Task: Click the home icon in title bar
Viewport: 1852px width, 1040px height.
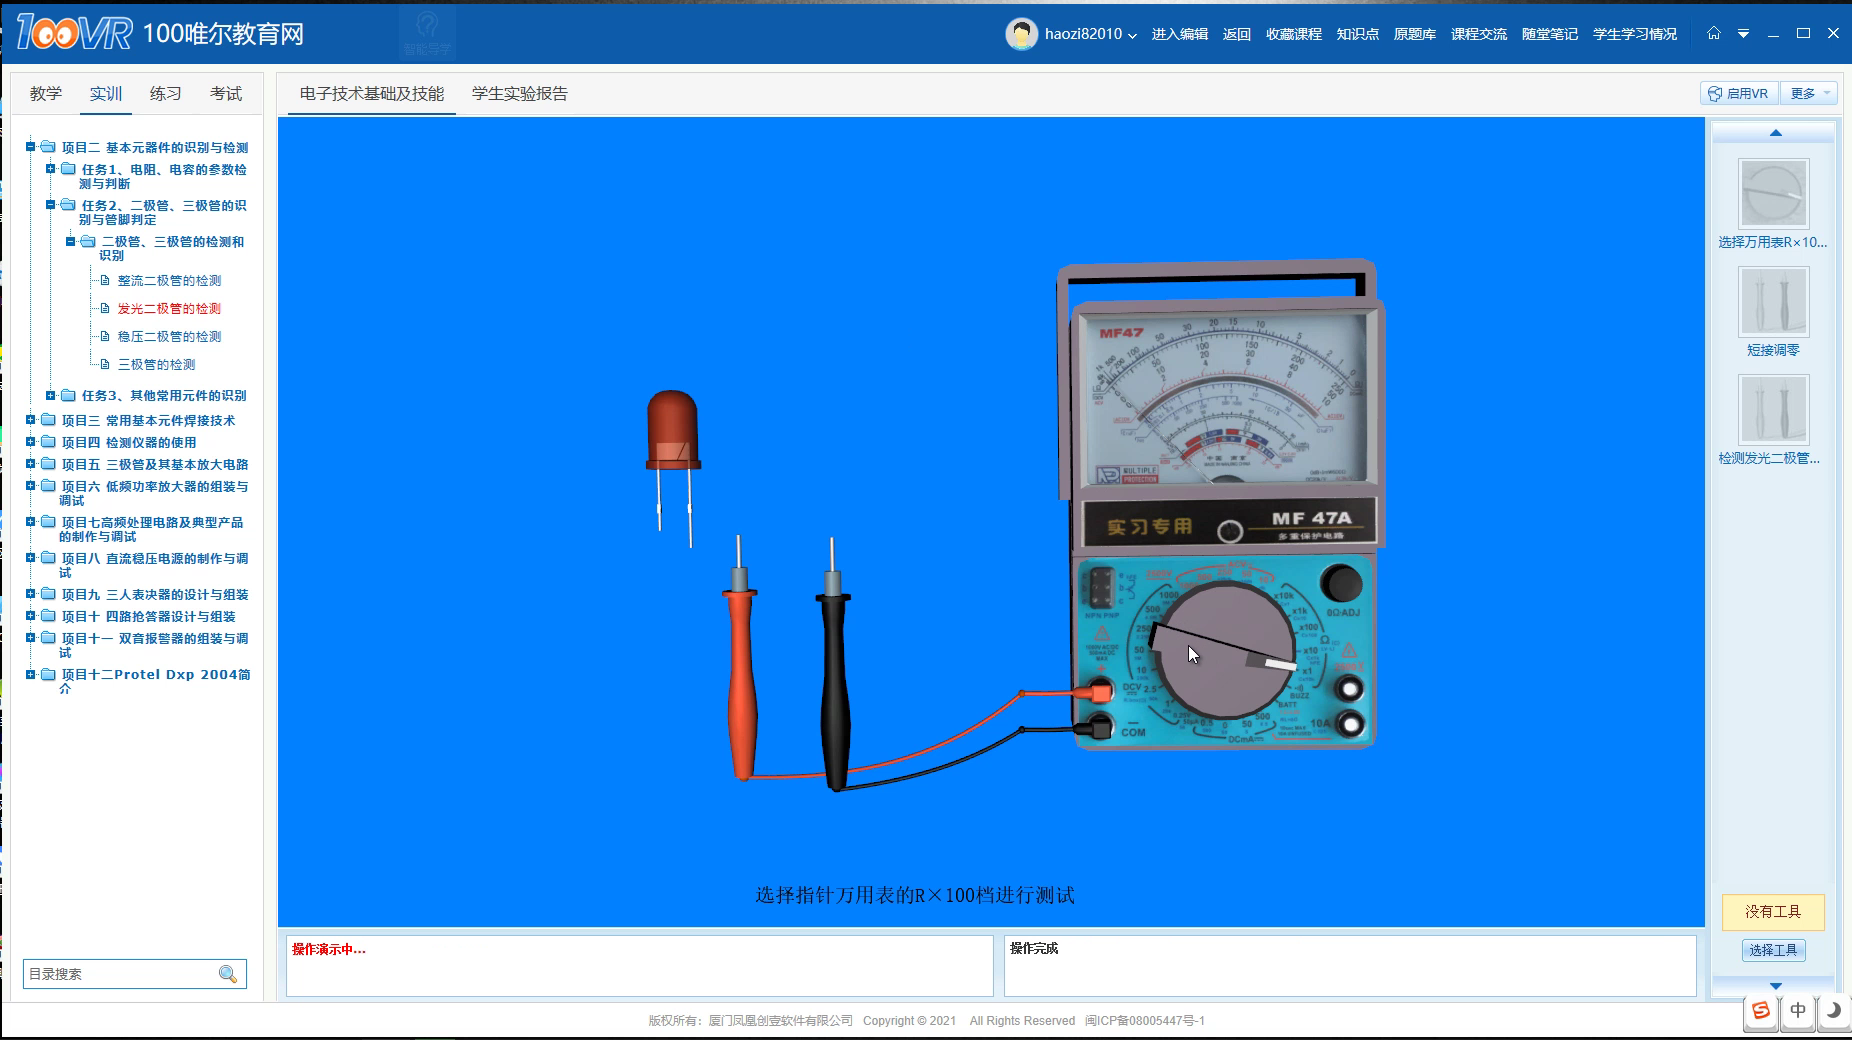Action: pyautogui.click(x=1714, y=33)
